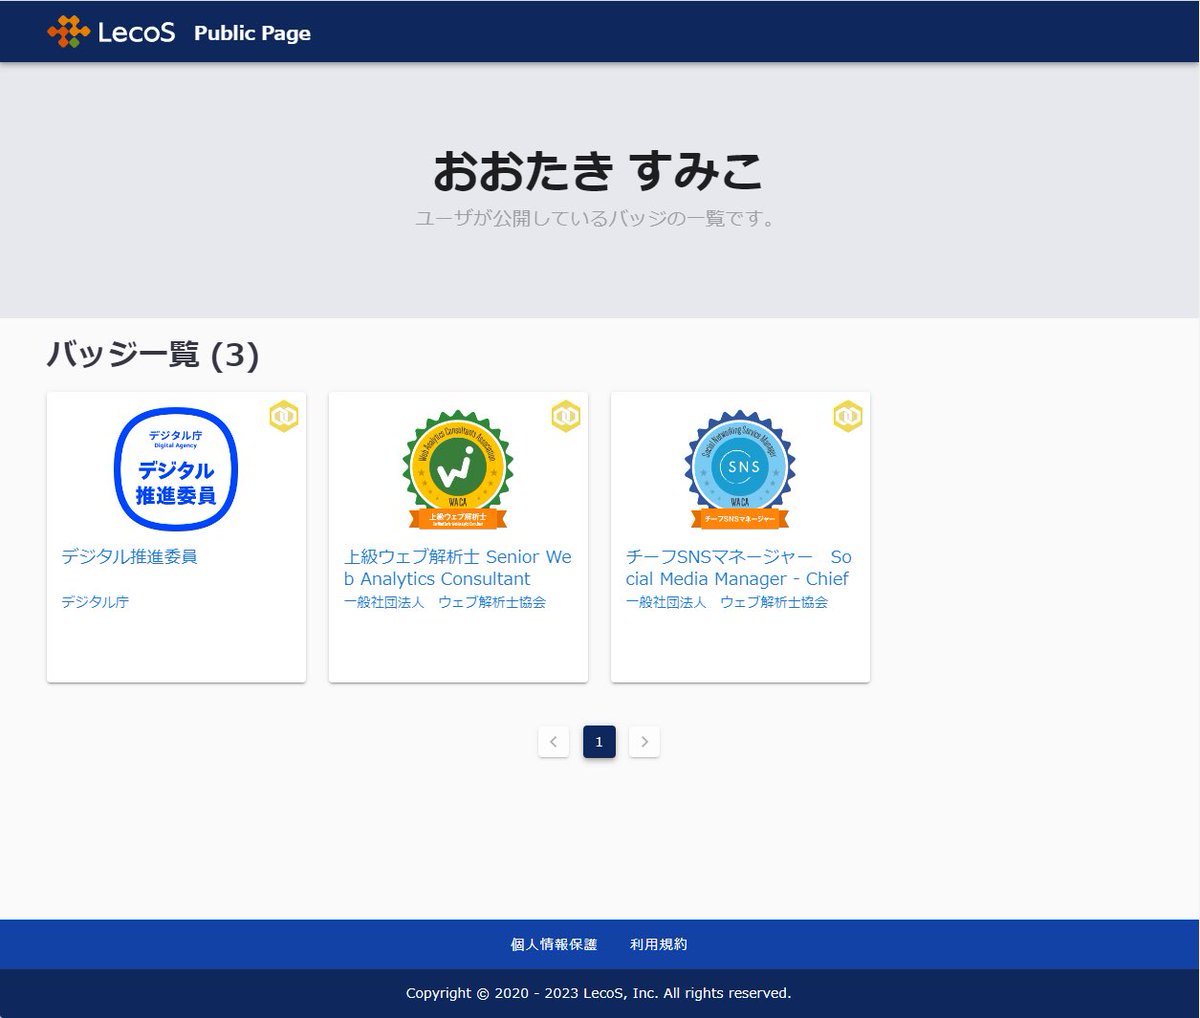Open 上級ウェブ解析士 Senior Web Analytics Consultant link
Image resolution: width=1200 pixels, height=1018 pixels.
(x=458, y=568)
